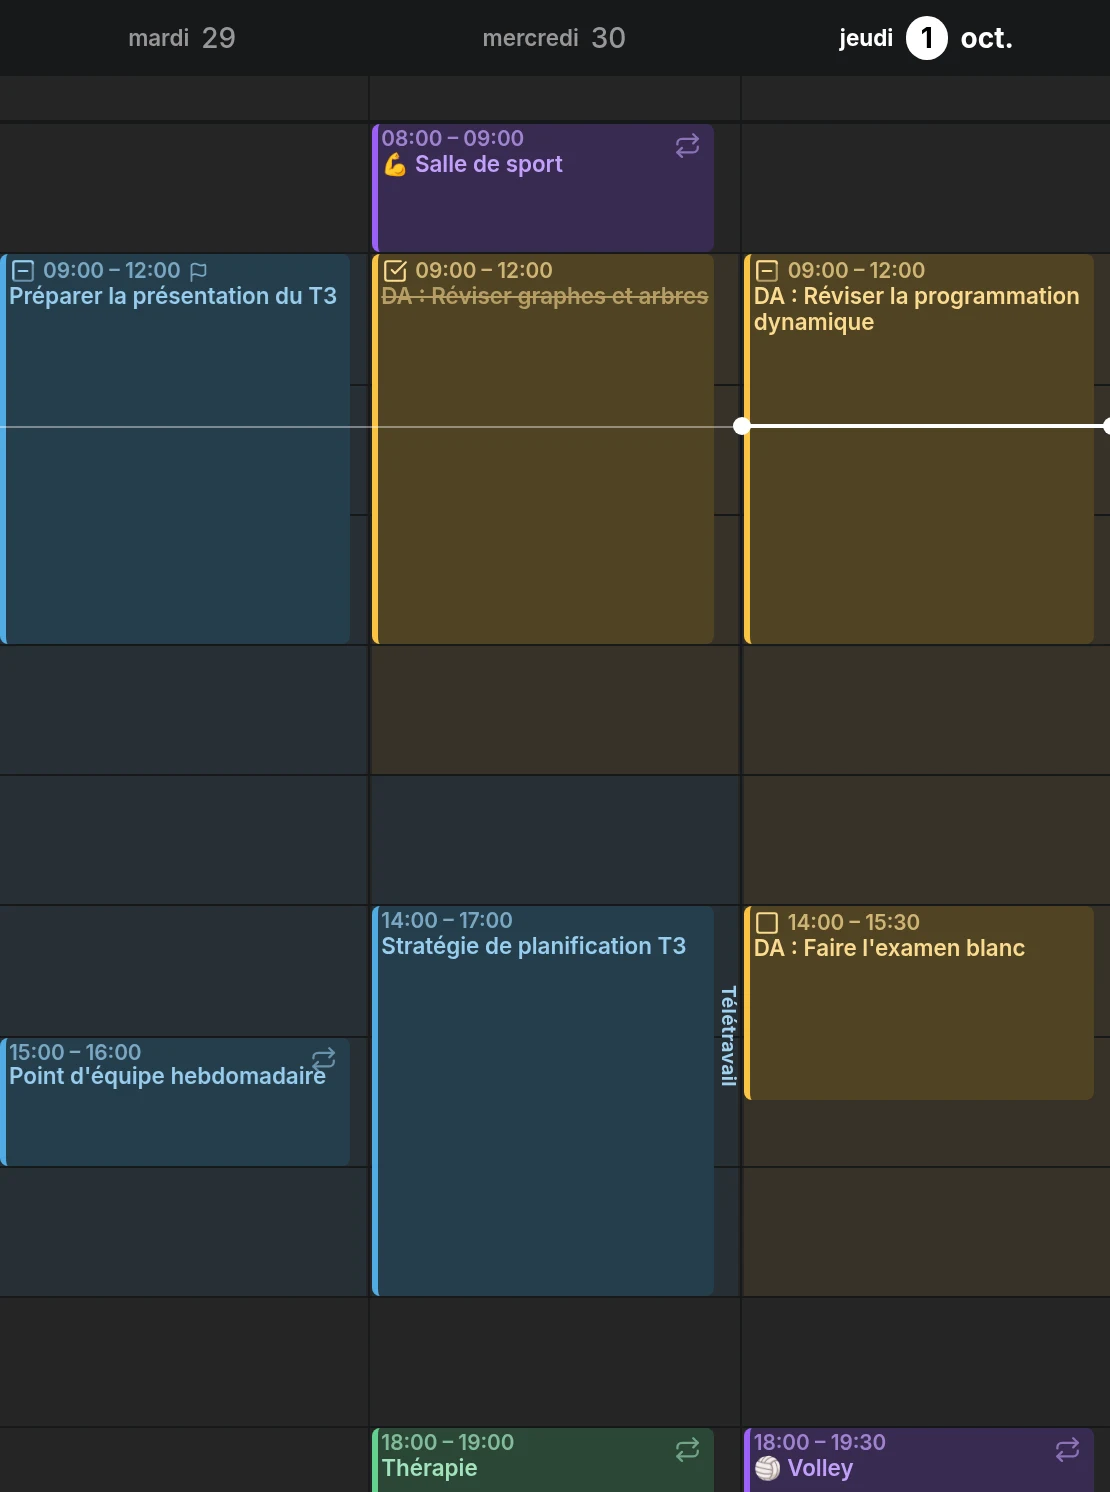1110x1492 pixels.
Task: Click the 15:00 – 16:00 time label
Action: pyautogui.click(x=75, y=1052)
